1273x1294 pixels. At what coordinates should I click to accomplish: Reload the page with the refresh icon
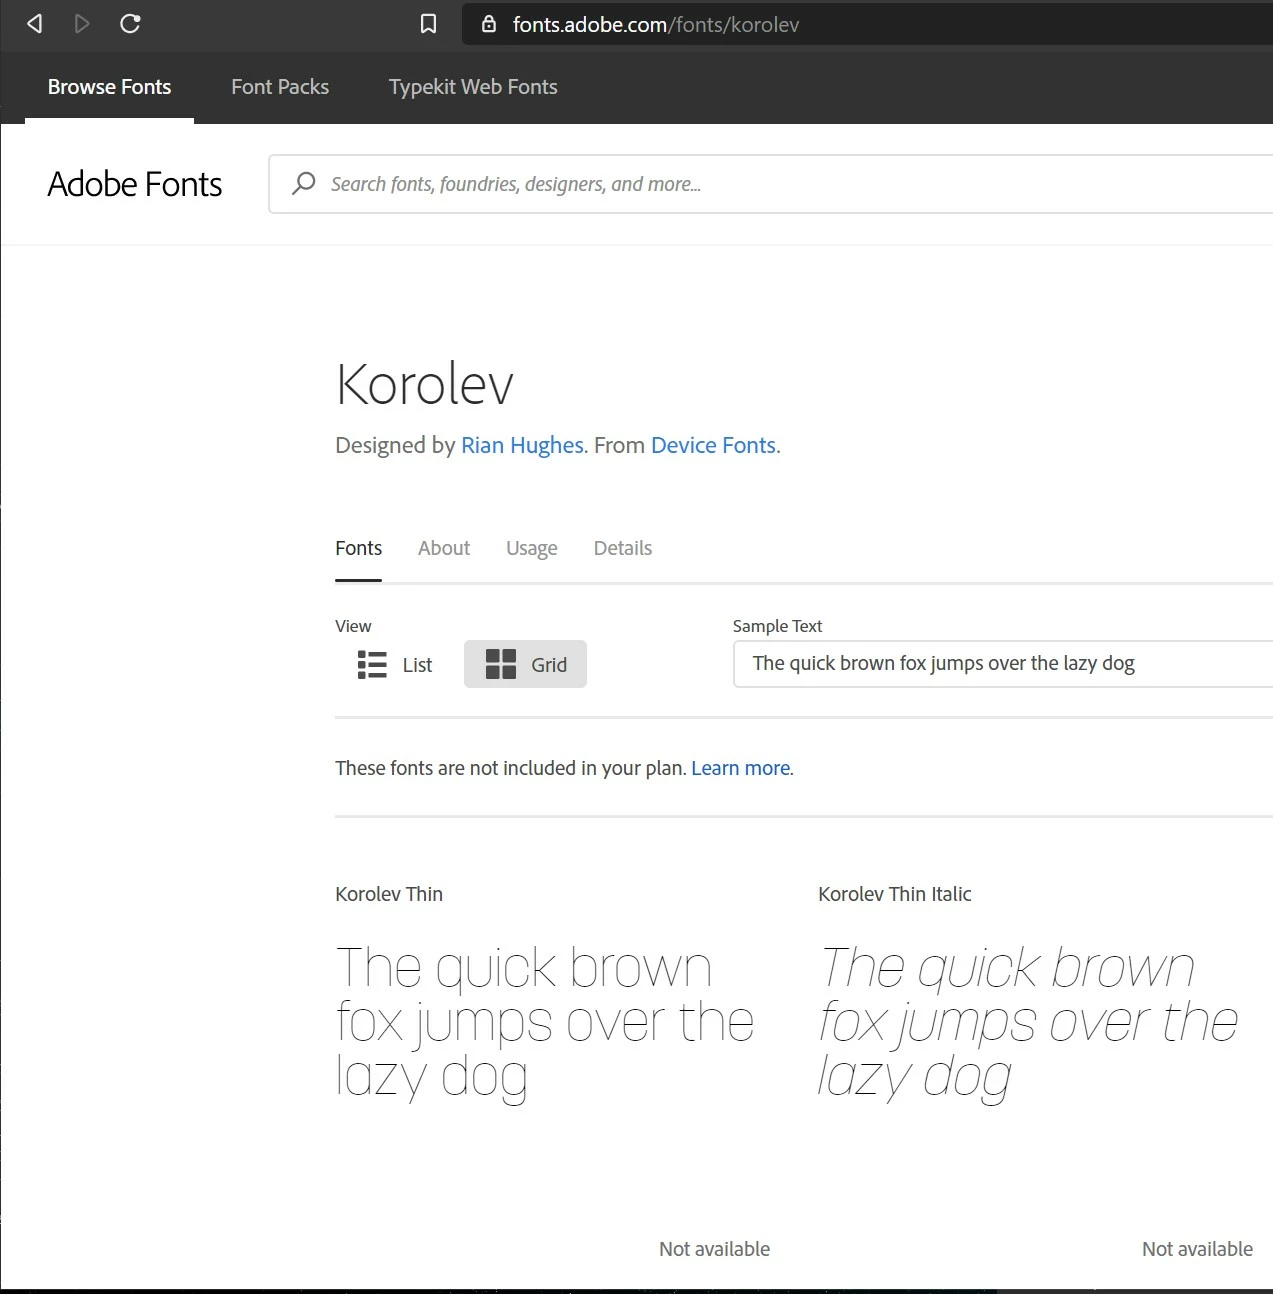tap(130, 24)
